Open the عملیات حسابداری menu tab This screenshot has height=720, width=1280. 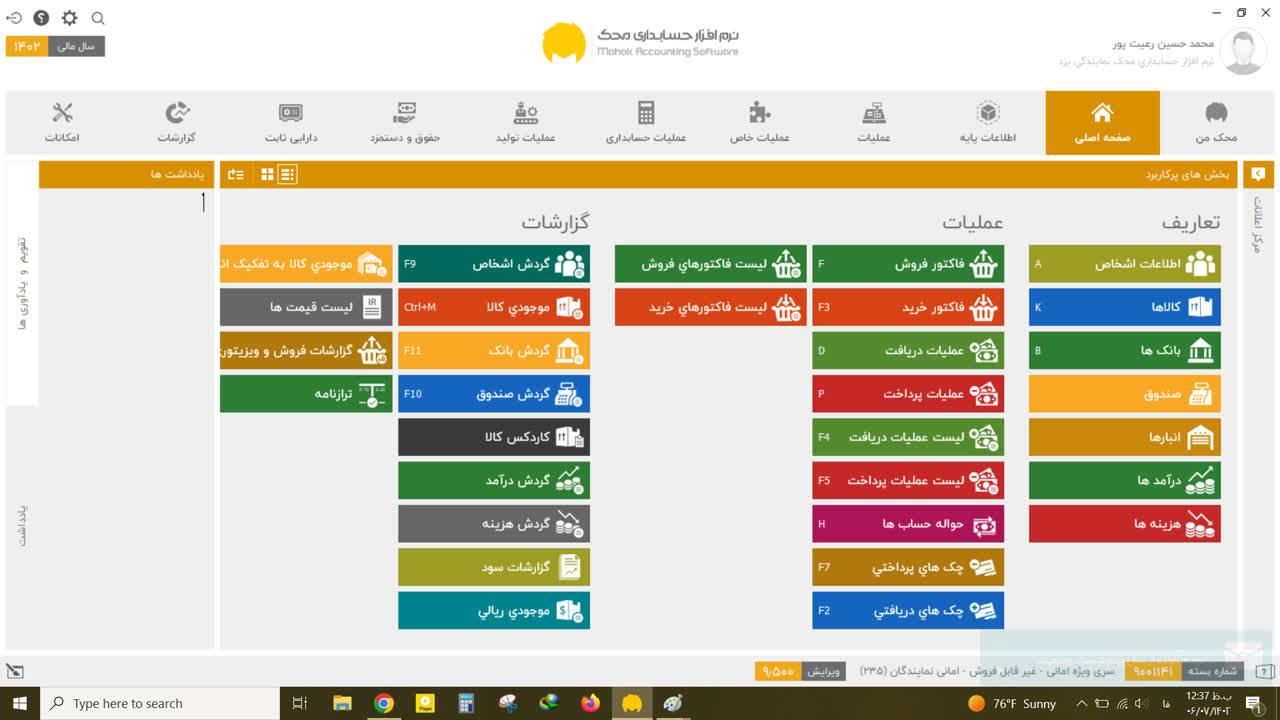tap(646, 123)
